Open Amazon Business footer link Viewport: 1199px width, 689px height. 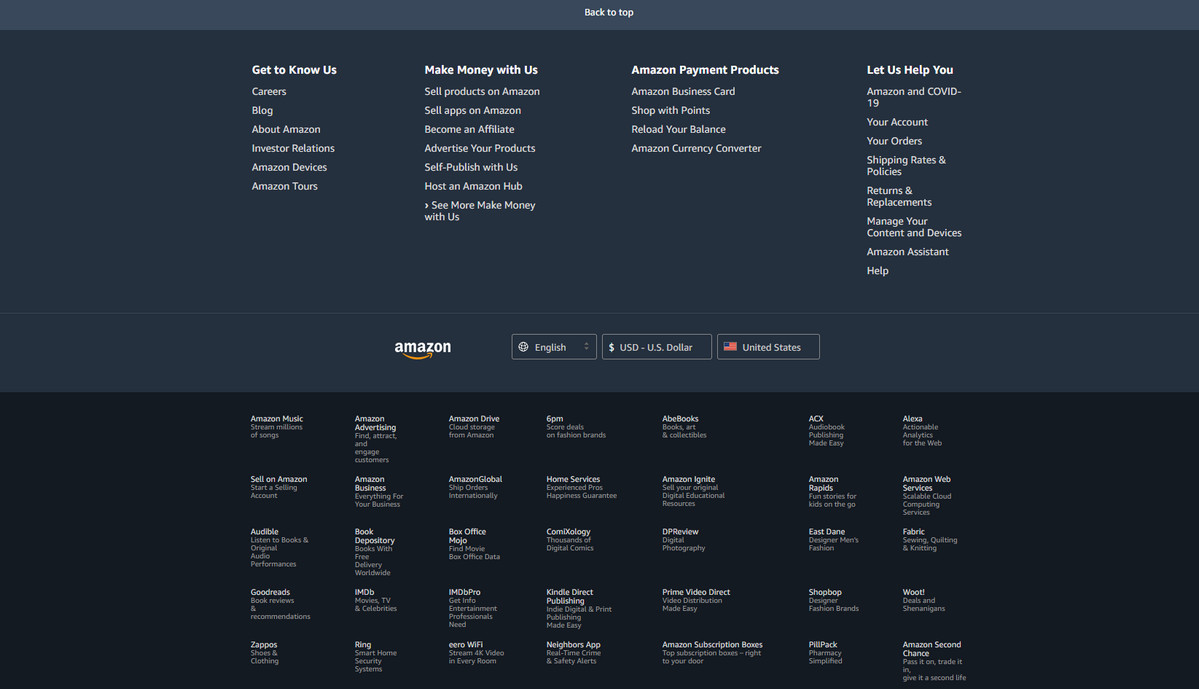[x=379, y=492]
